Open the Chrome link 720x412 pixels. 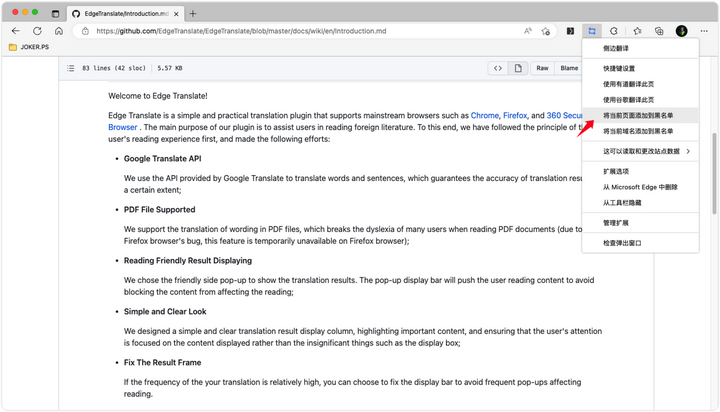[x=484, y=115]
